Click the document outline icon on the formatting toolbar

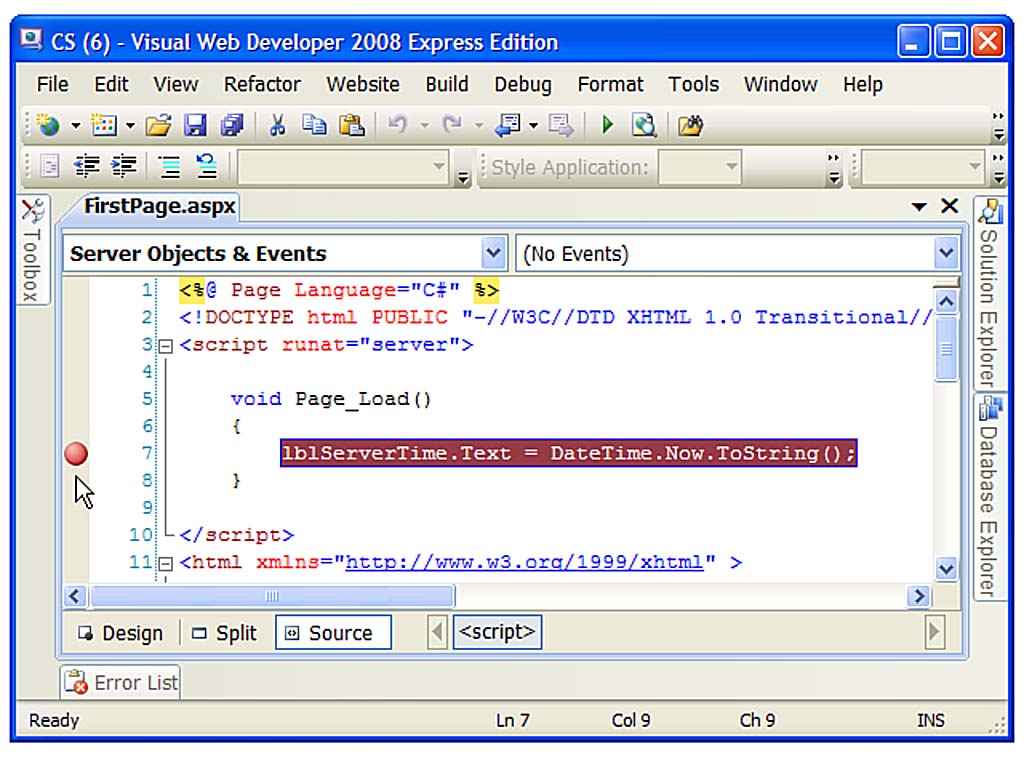(x=50, y=166)
